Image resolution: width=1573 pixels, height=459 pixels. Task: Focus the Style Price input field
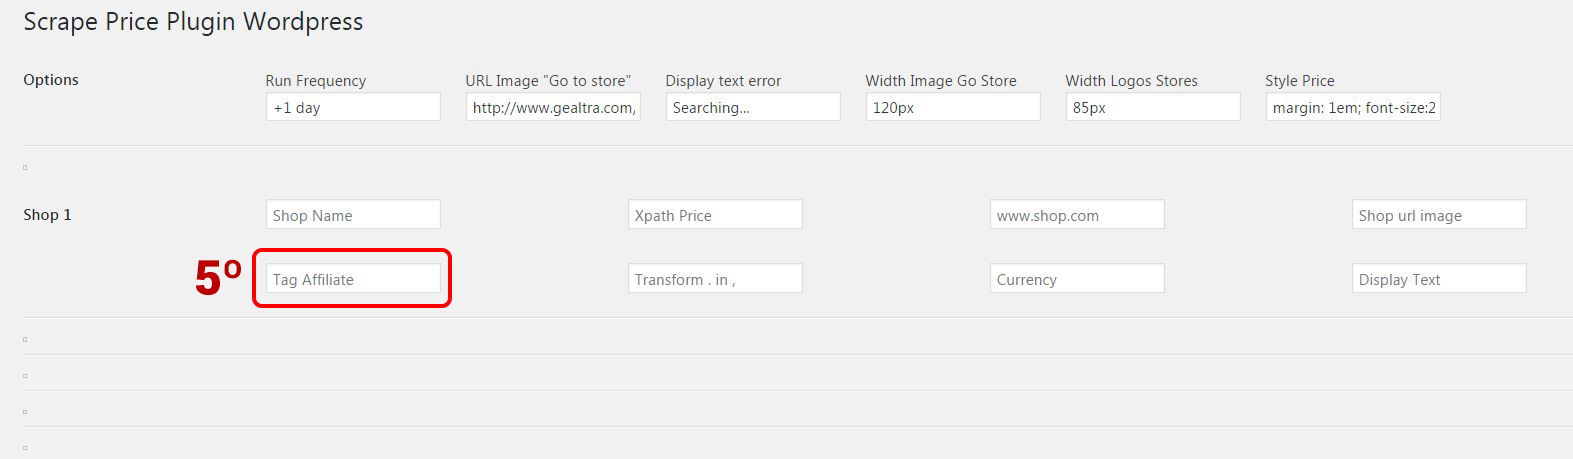(x=1352, y=107)
